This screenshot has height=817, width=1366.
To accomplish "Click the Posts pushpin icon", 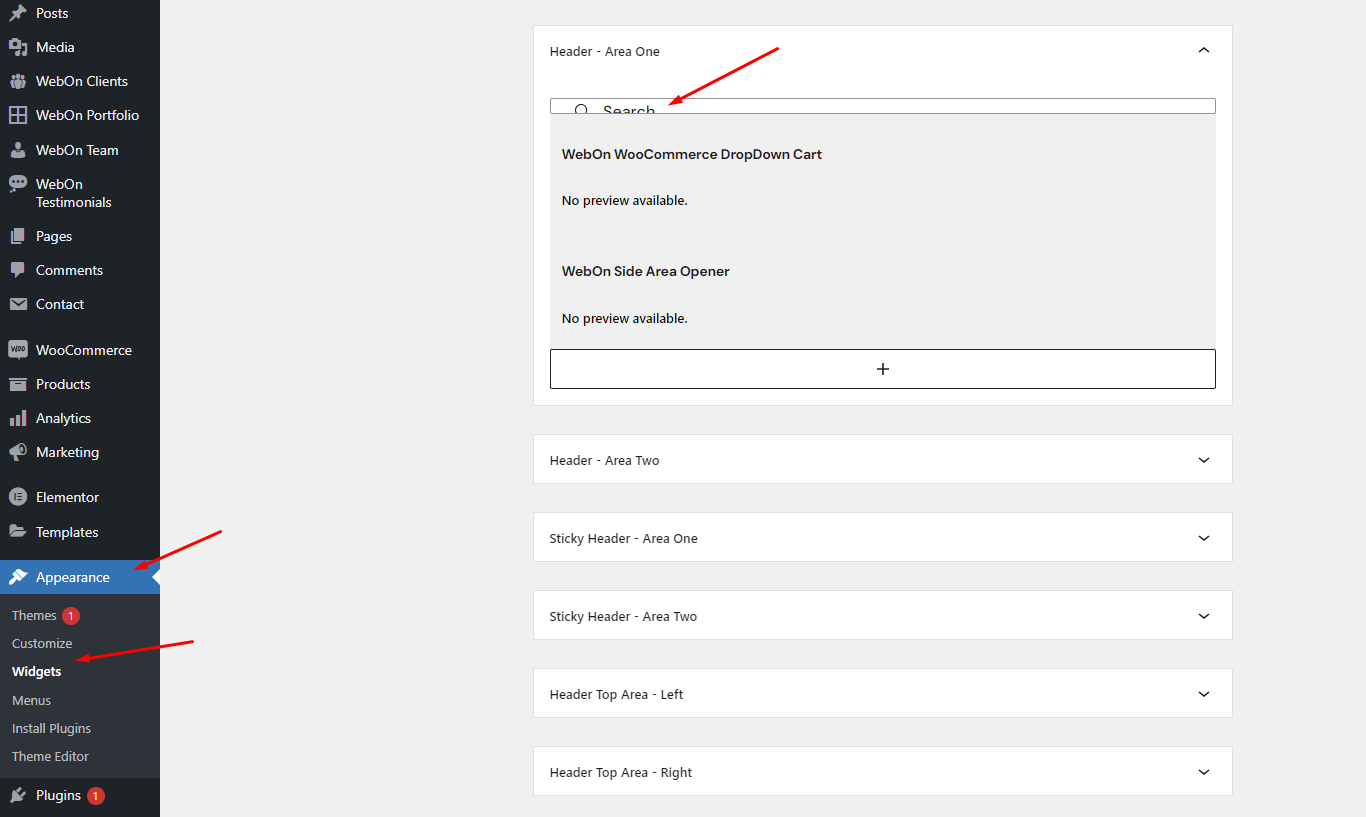I will [x=18, y=13].
